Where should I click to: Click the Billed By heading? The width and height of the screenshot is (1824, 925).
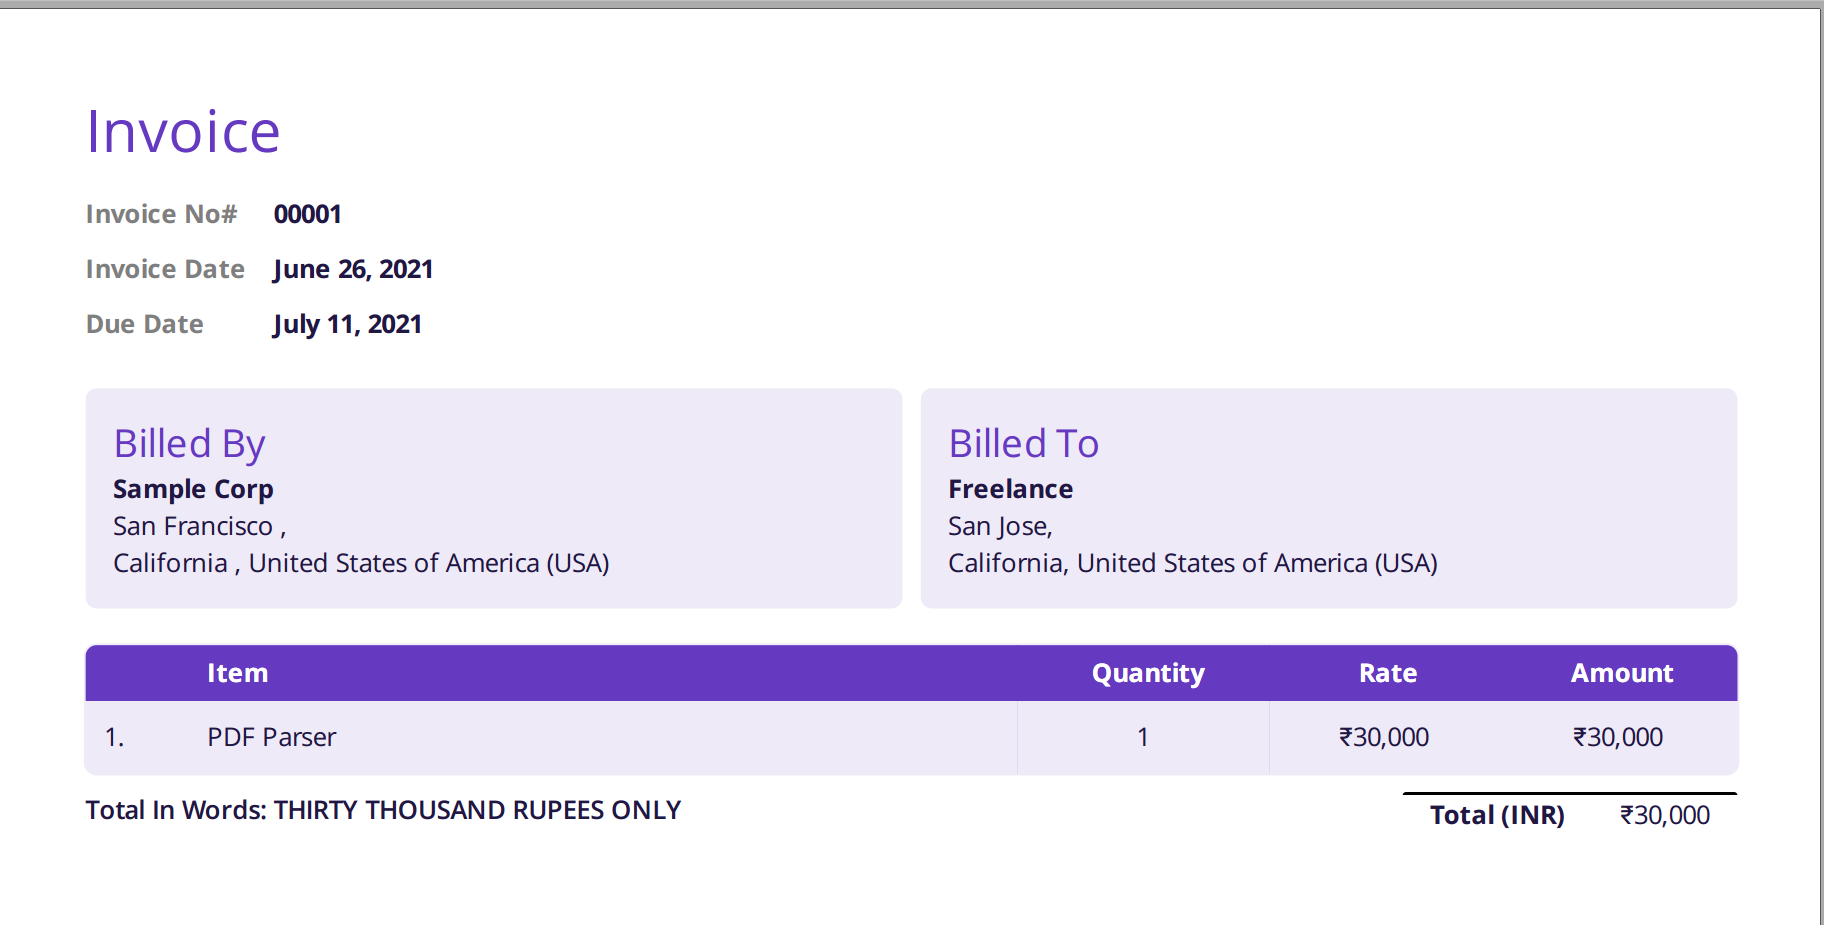point(189,443)
